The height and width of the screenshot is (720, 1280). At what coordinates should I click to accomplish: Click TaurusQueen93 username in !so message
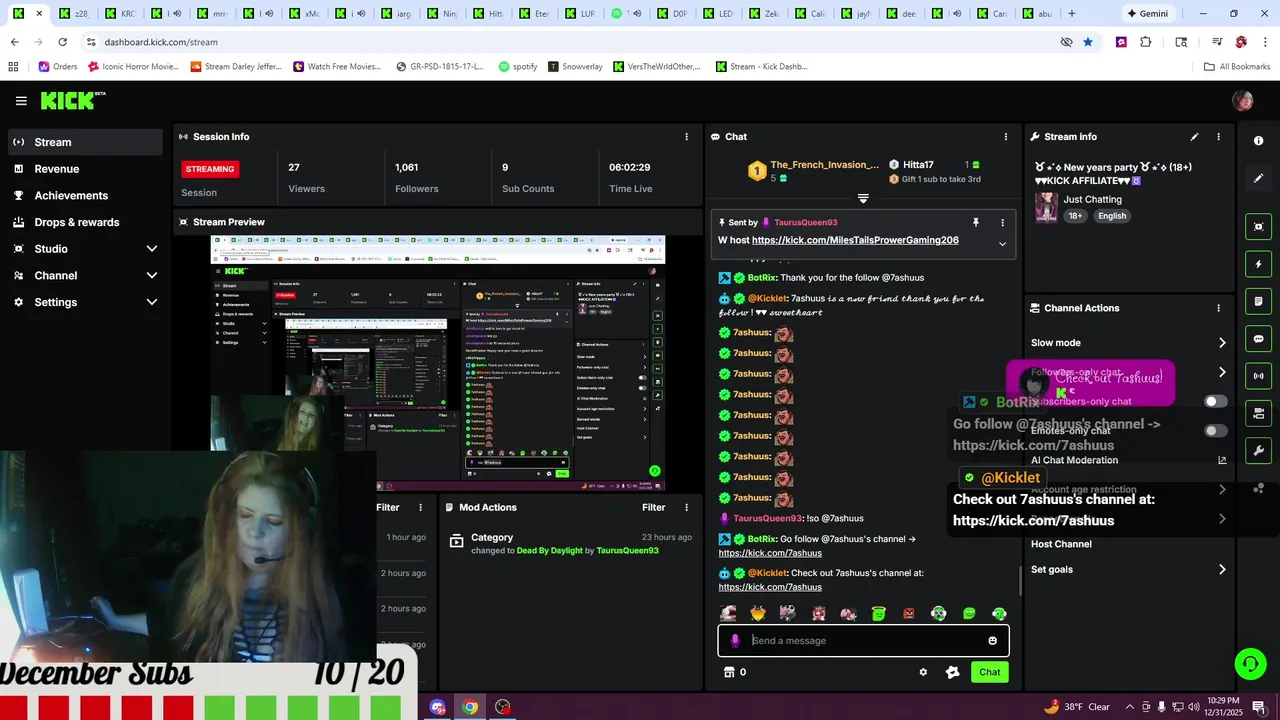(x=768, y=518)
